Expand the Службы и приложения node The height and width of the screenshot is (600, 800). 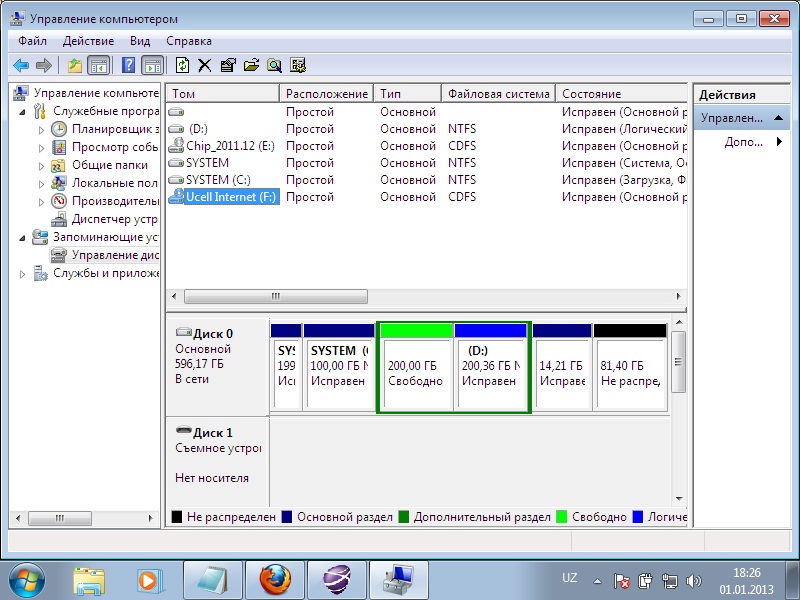coord(24,274)
